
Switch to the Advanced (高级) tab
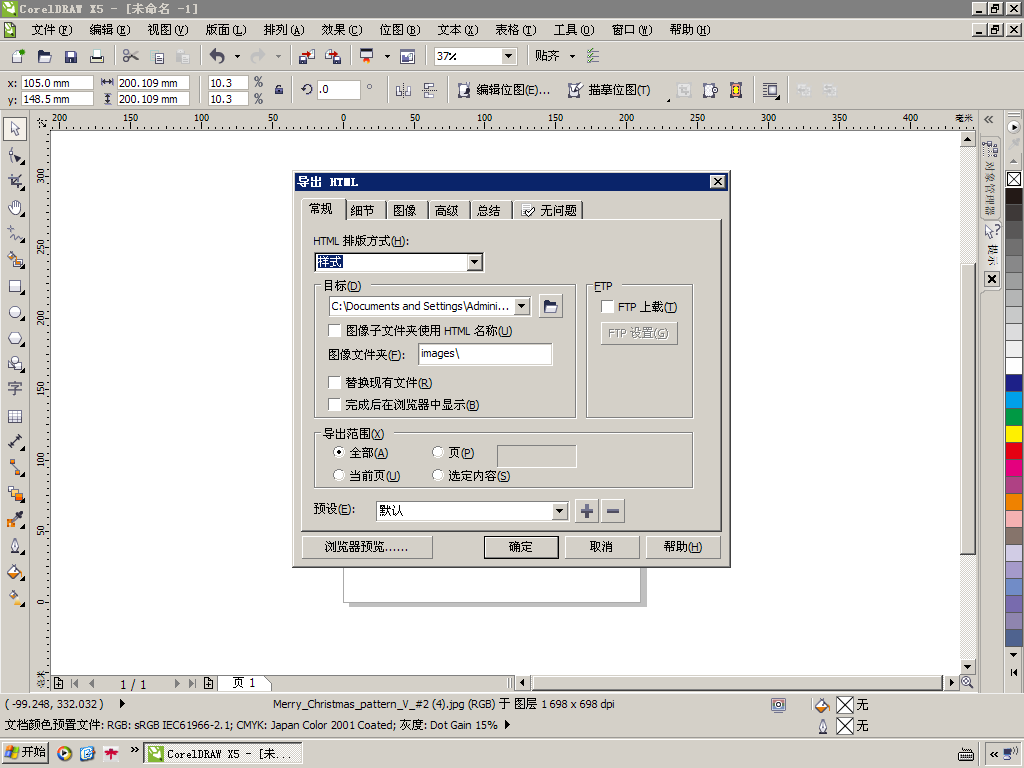click(x=447, y=210)
